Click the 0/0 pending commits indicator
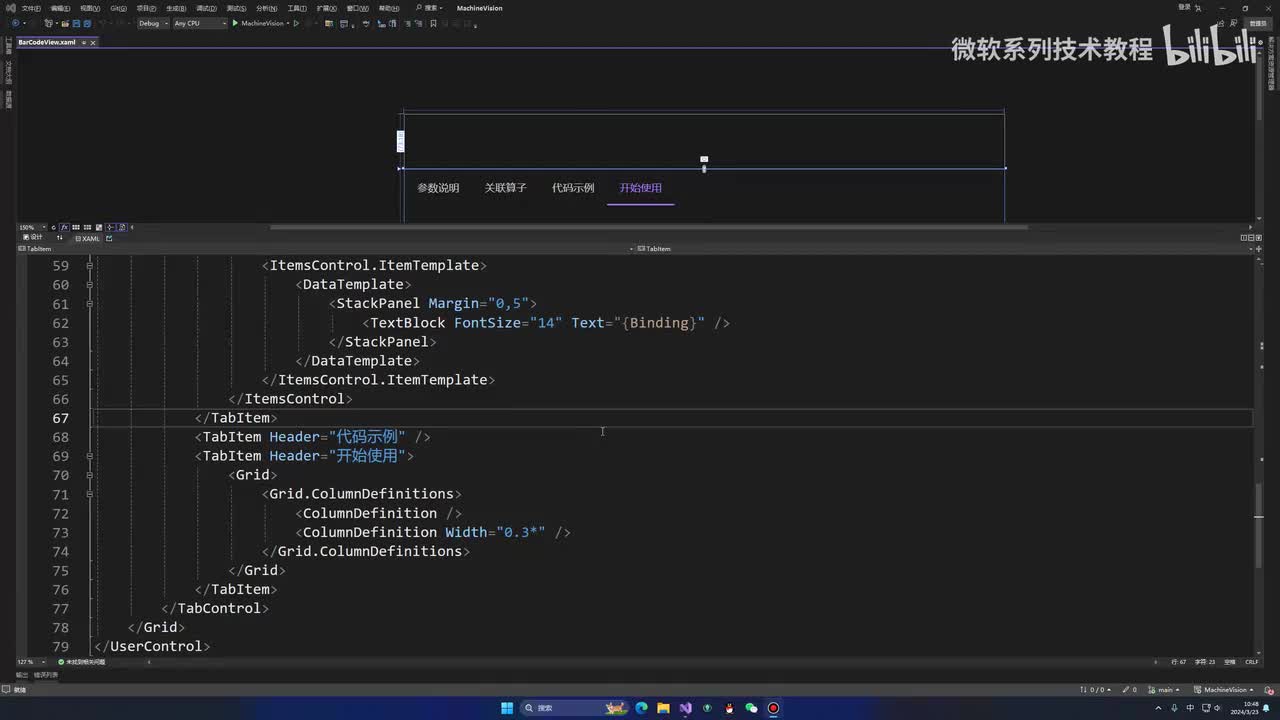Image resolution: width=1280 pixels, height=720 pixels. tap(1095, 690)
